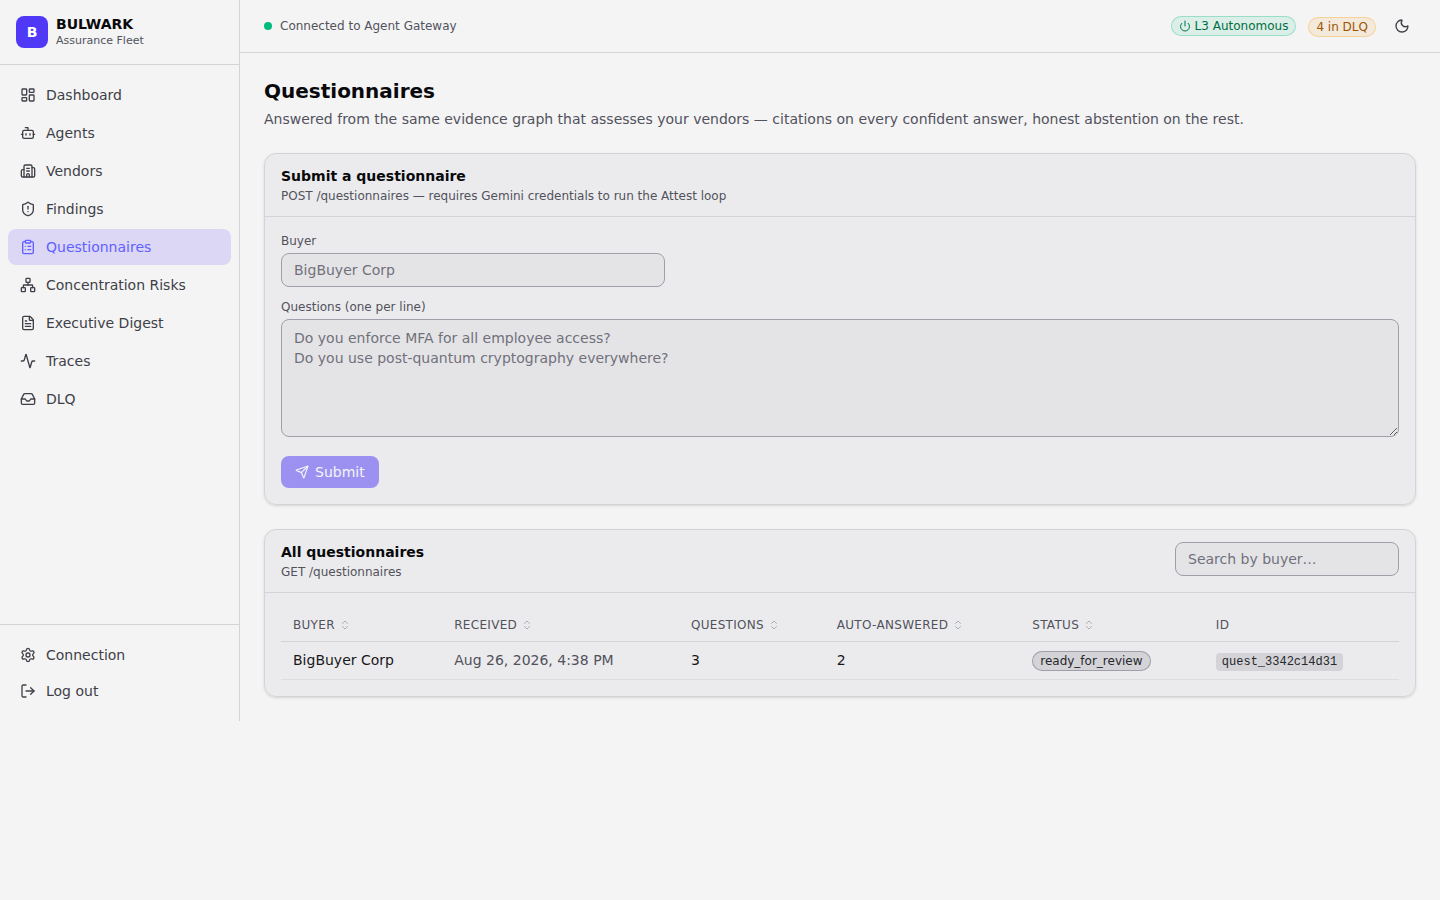Click the paper-plane icon on Submit

click(302, 472)
